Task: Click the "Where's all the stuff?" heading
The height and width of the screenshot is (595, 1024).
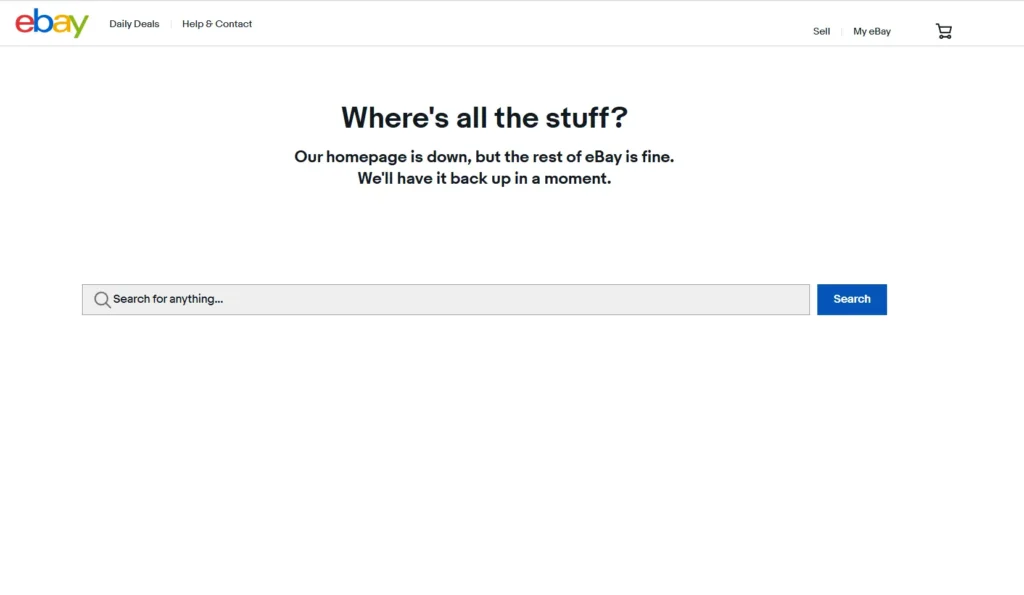Action: coord(484,118)
